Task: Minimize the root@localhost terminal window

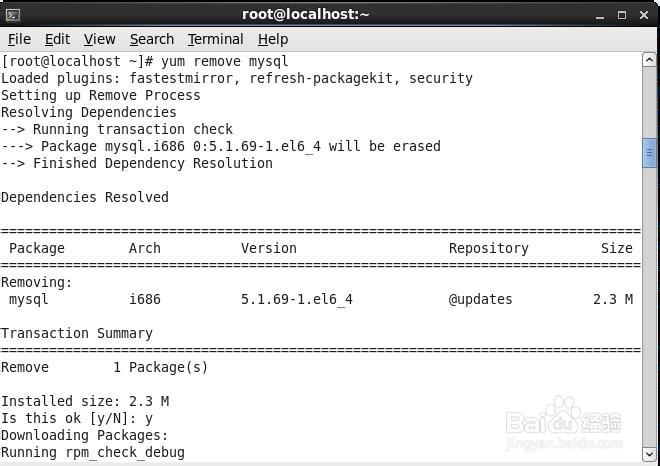Action: (x=600, y=16)
